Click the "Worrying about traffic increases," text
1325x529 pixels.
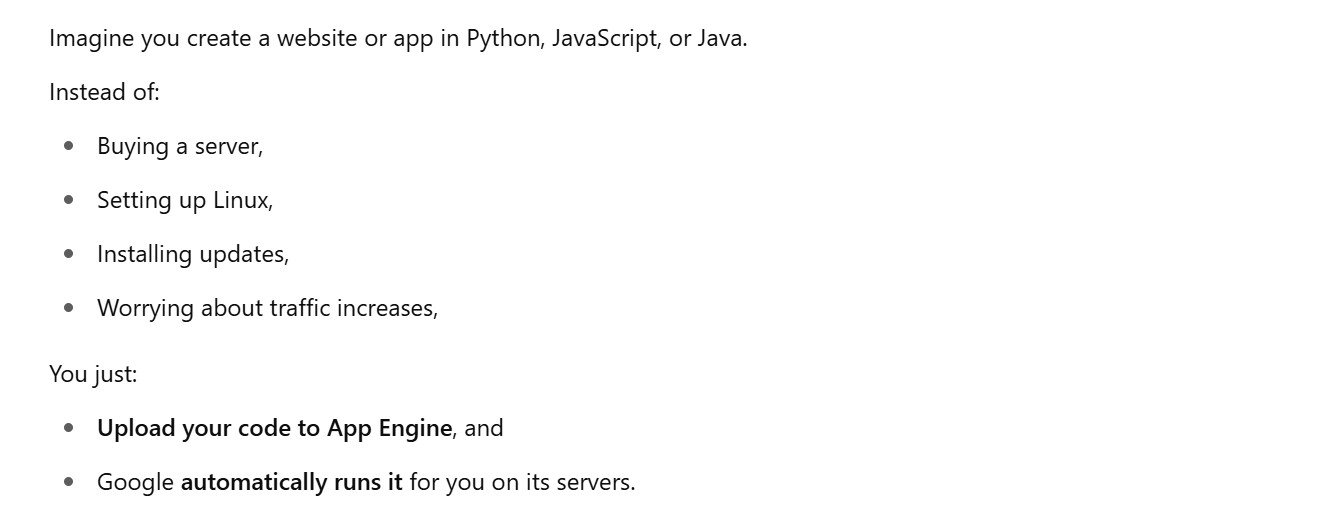[267, 308]
